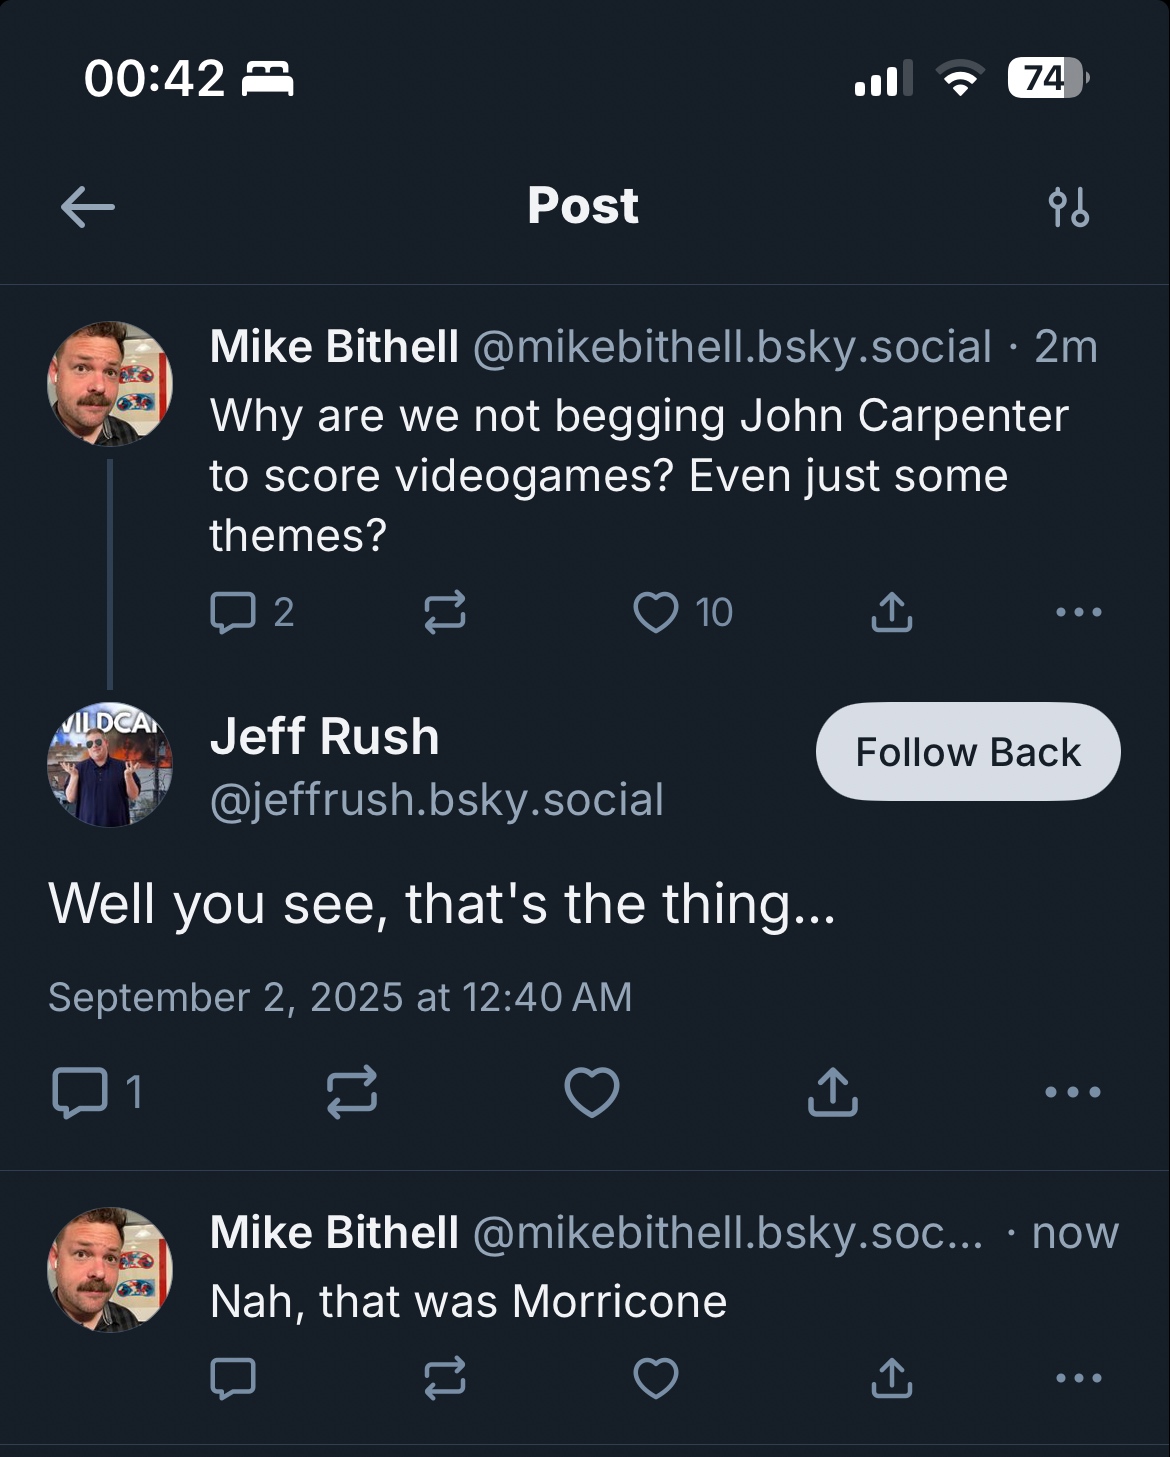Open more options on Morricone reply
The height and width of the screenshot is (1457, 1170).
pos(1078,1378)
